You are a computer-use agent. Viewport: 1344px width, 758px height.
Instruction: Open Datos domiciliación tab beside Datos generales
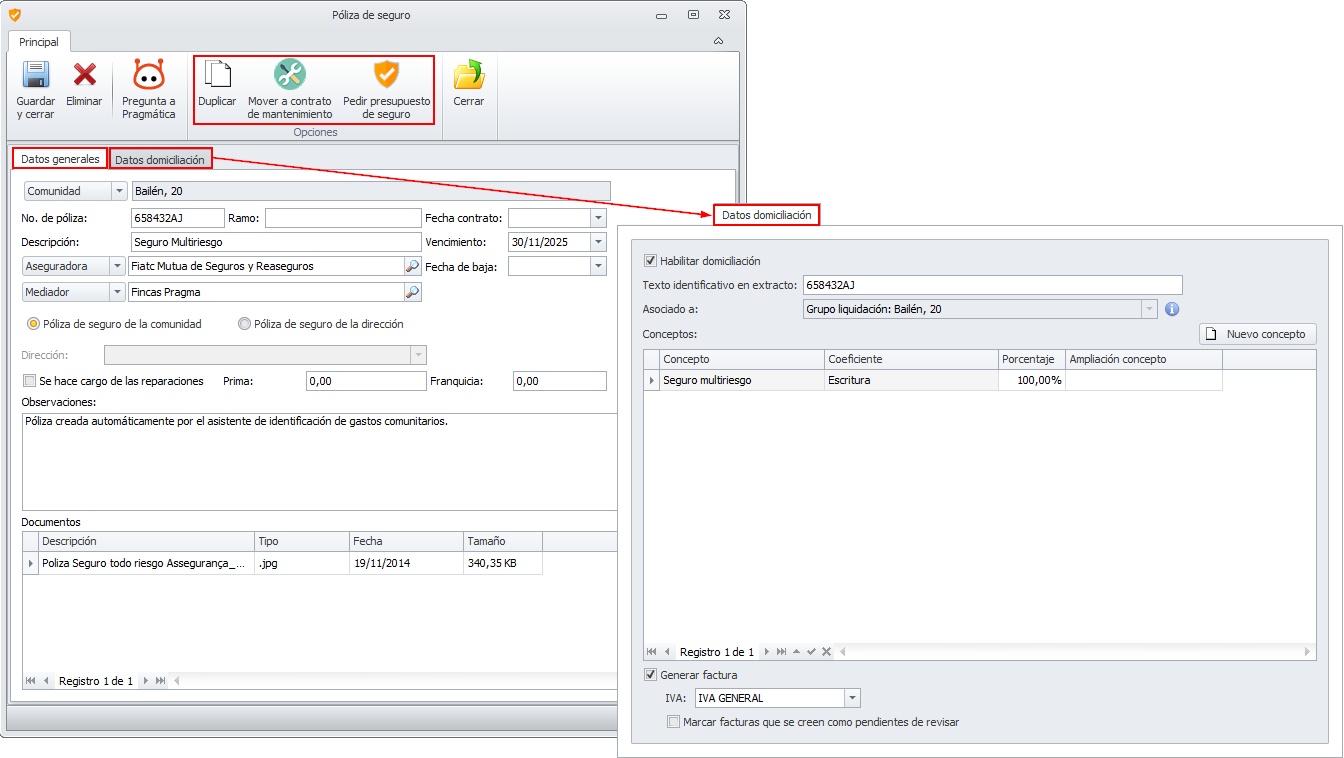[160, 160]
